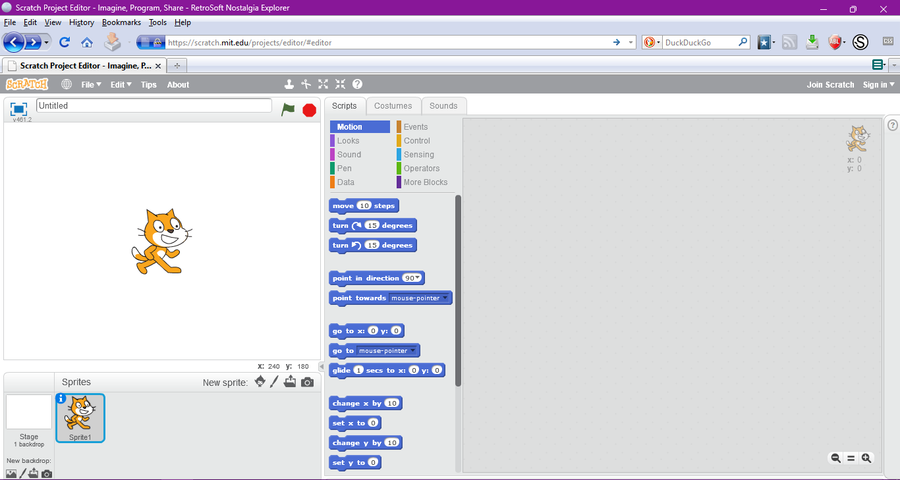Switch to the Costumes tab
This screenshot has height=480, width=900.
(x=393, y=106)
